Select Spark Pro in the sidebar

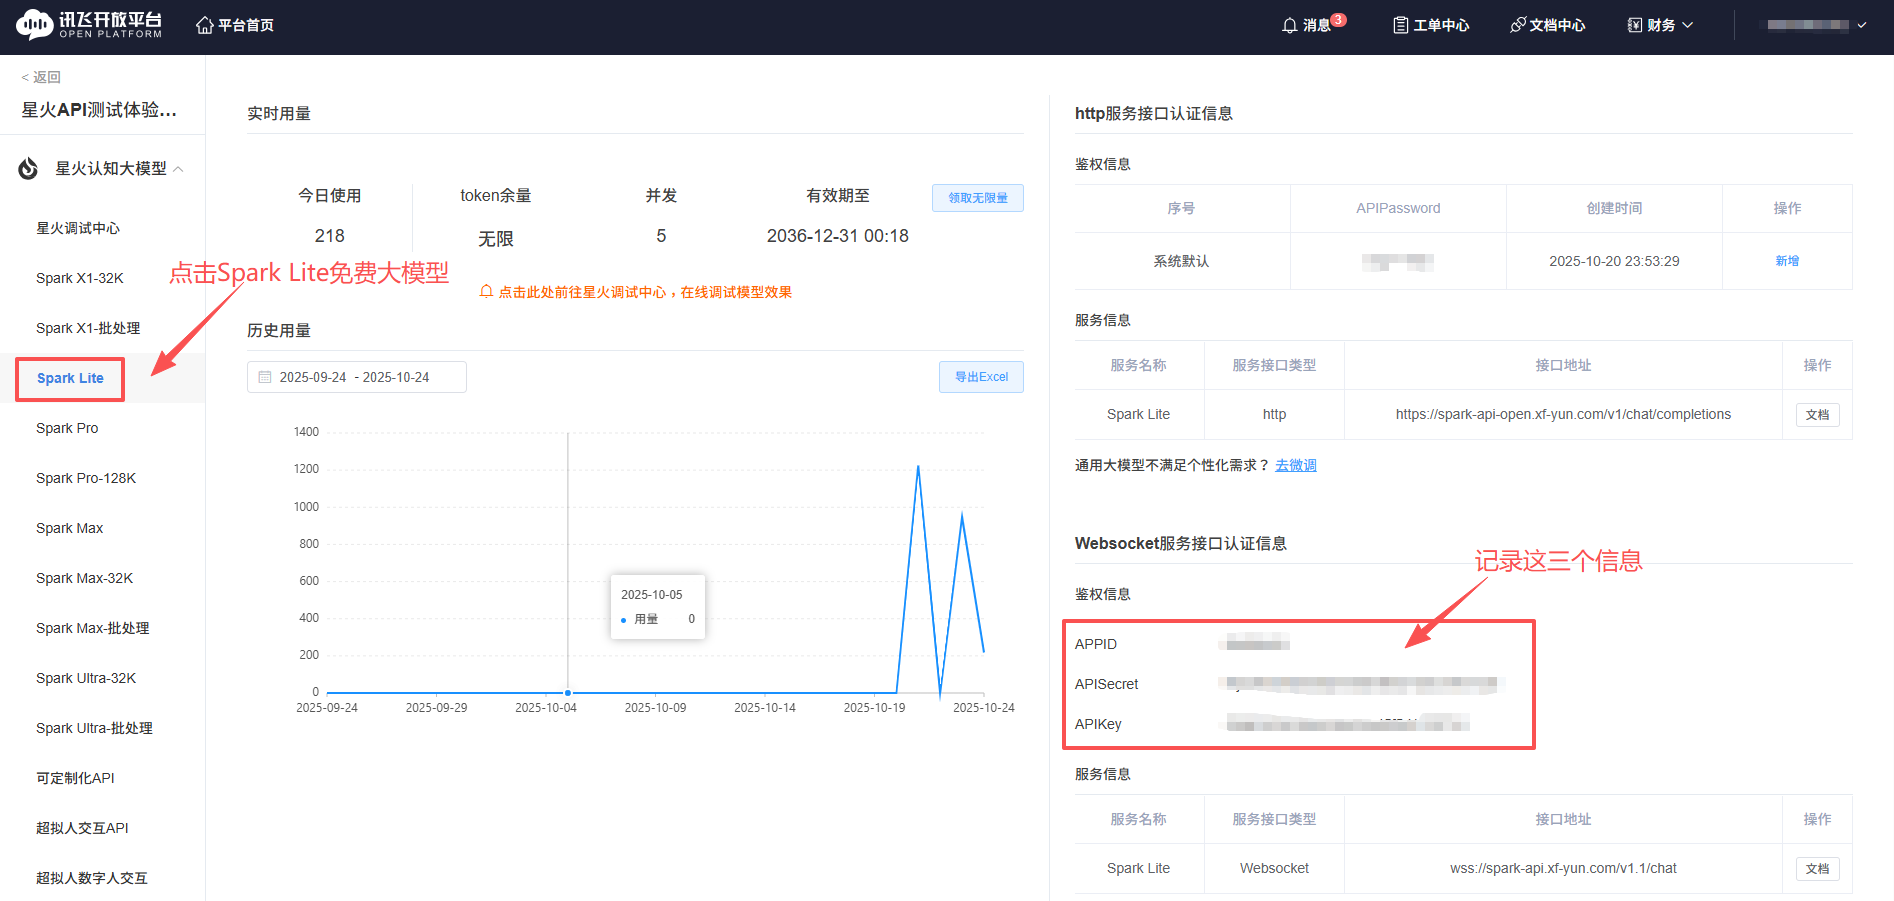click(67, 428)
